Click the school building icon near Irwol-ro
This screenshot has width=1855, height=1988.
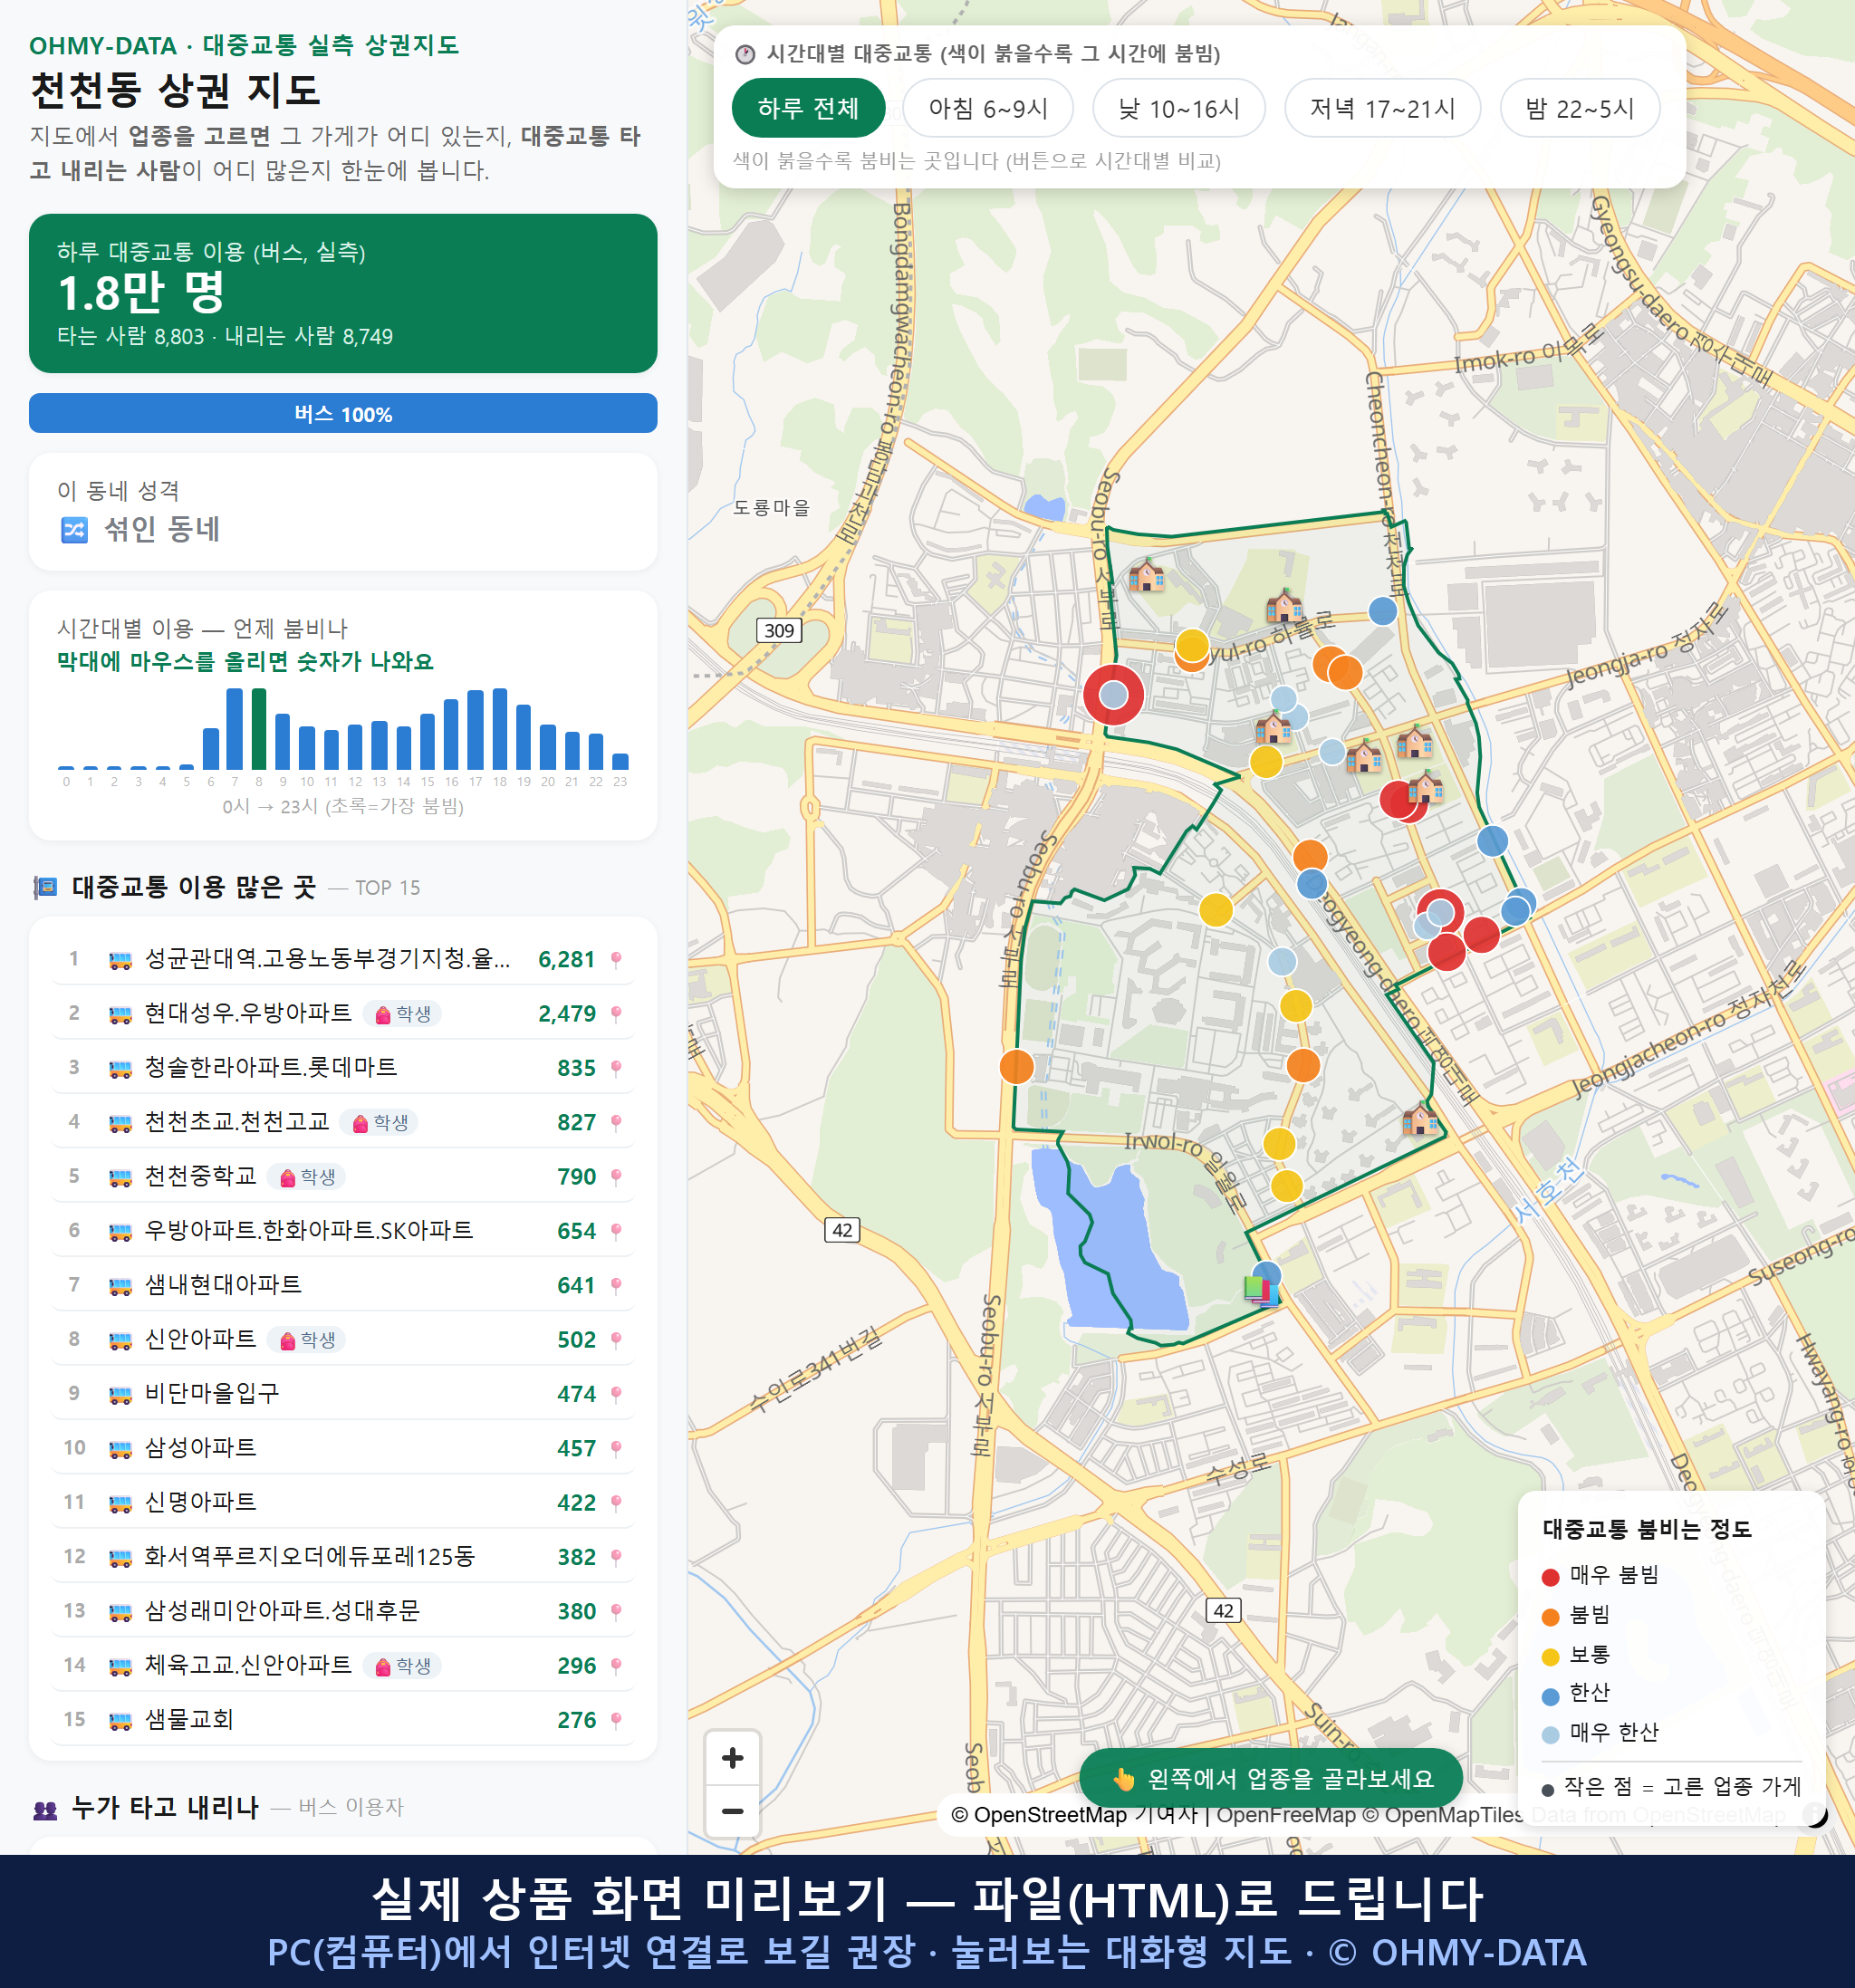(x=1419, y=1118)
